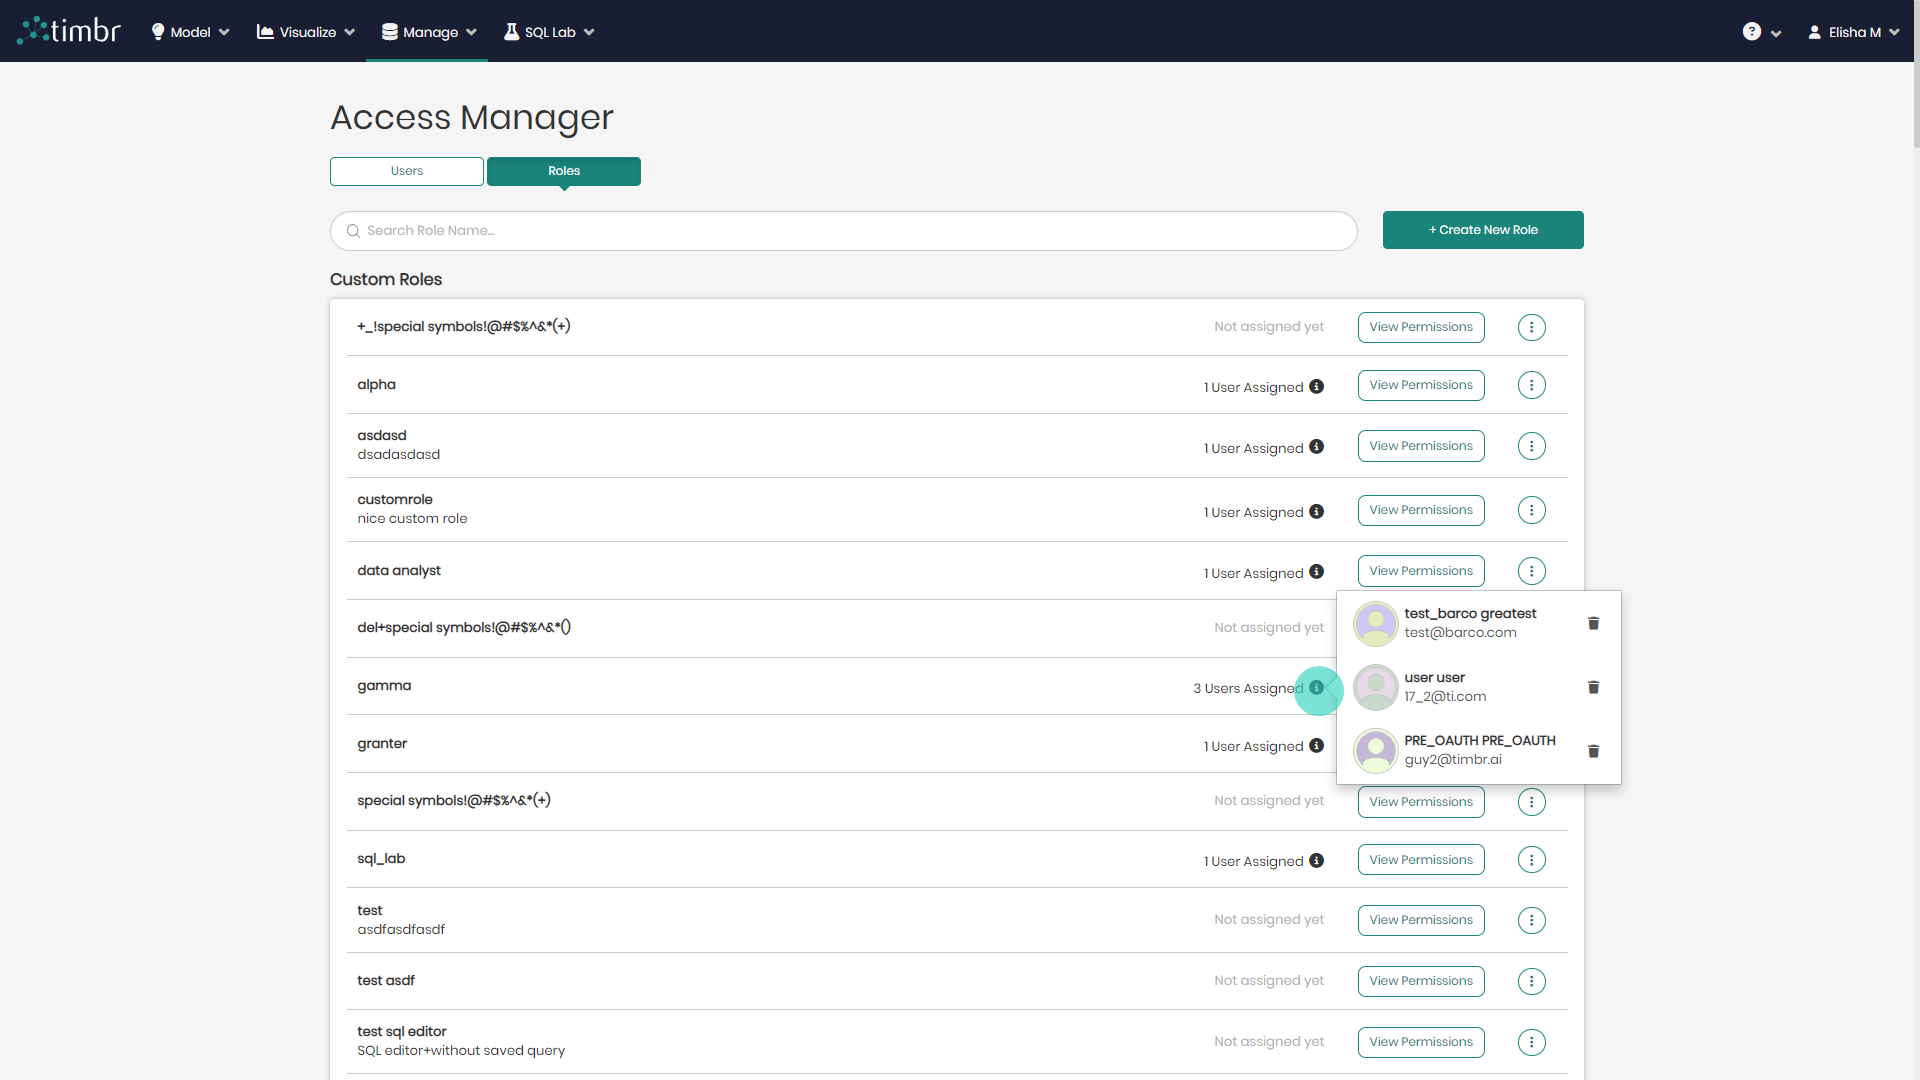
Task: Open the three-dot menu for customrole
Action: coord(1531,510)
